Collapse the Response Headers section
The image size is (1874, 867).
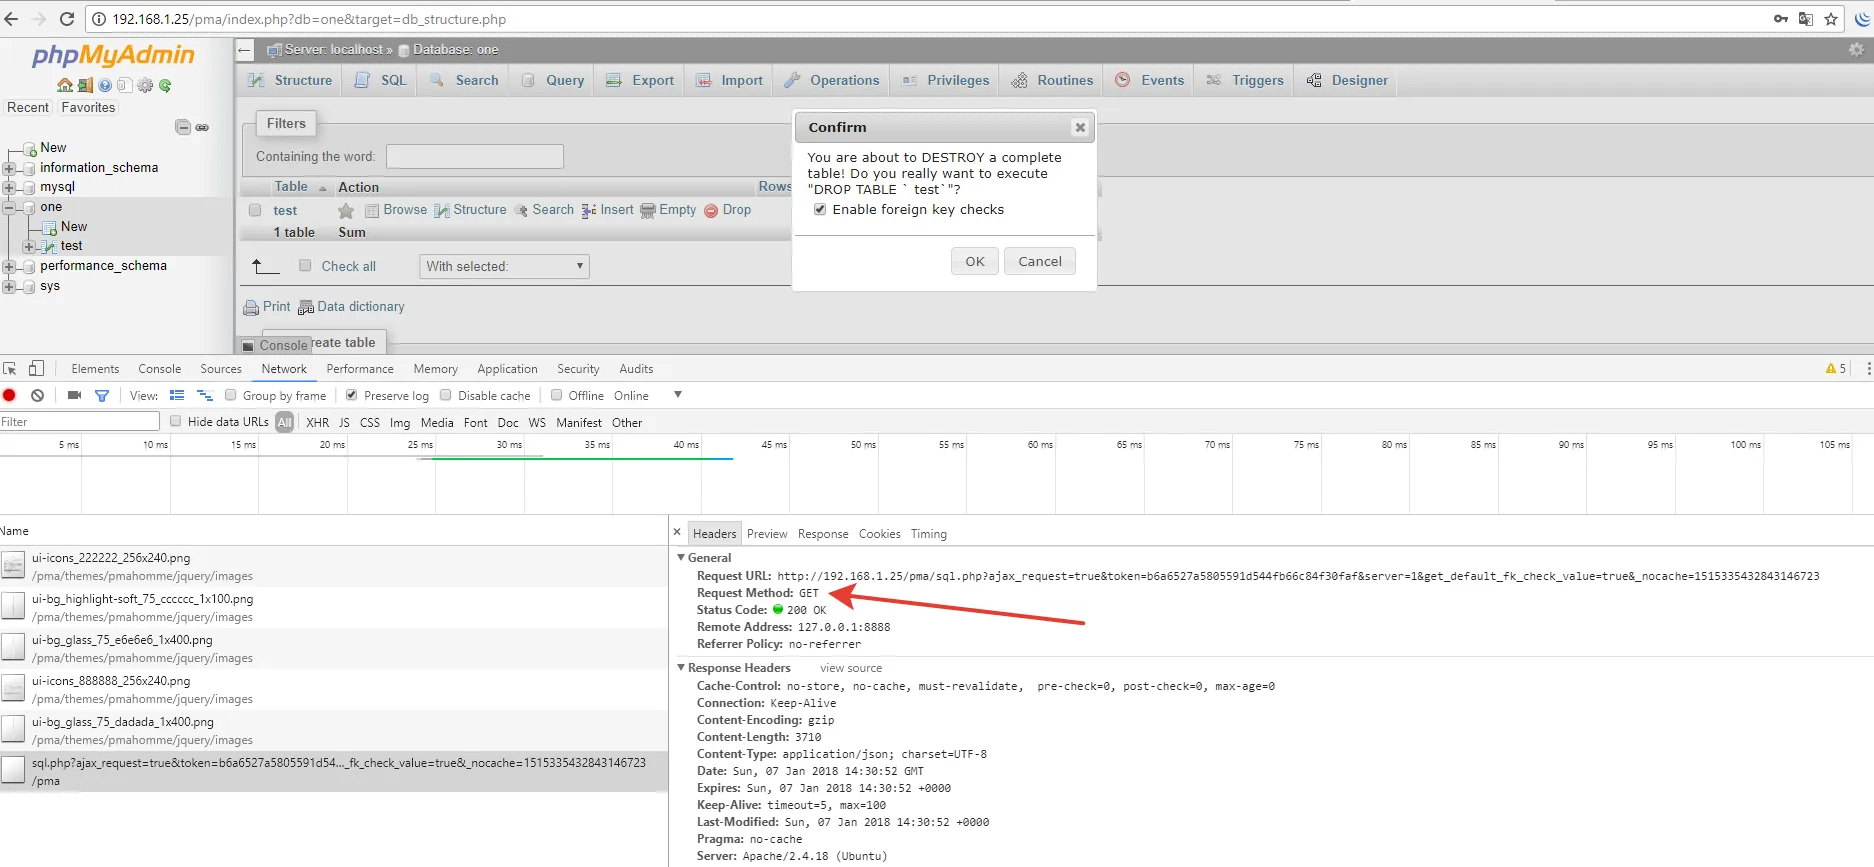coord(681,667)
